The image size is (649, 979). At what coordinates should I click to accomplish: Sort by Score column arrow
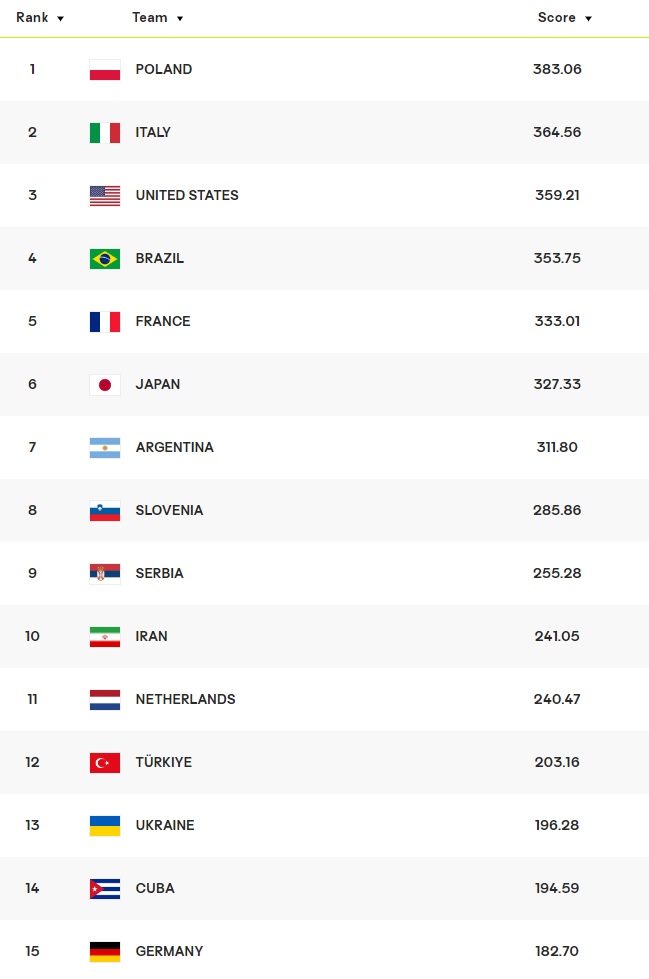coord(589,19)
